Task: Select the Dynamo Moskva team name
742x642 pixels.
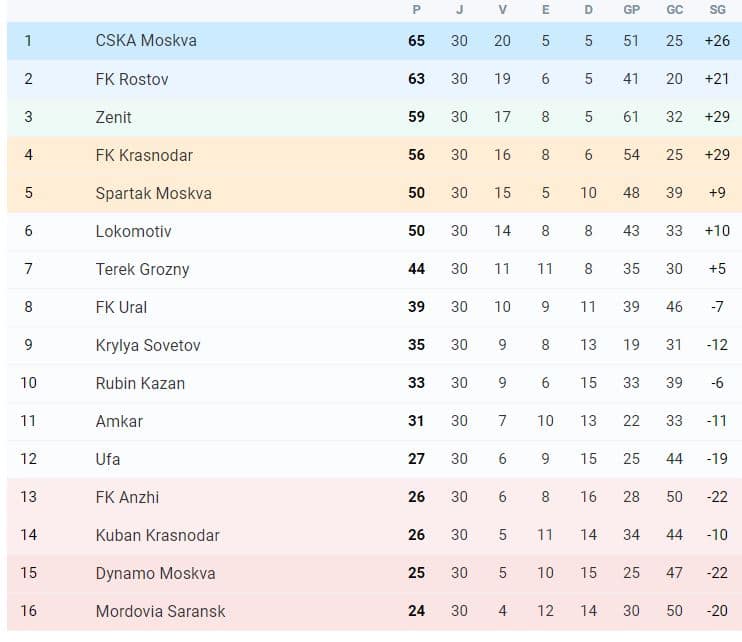Action: pos(155,573)
